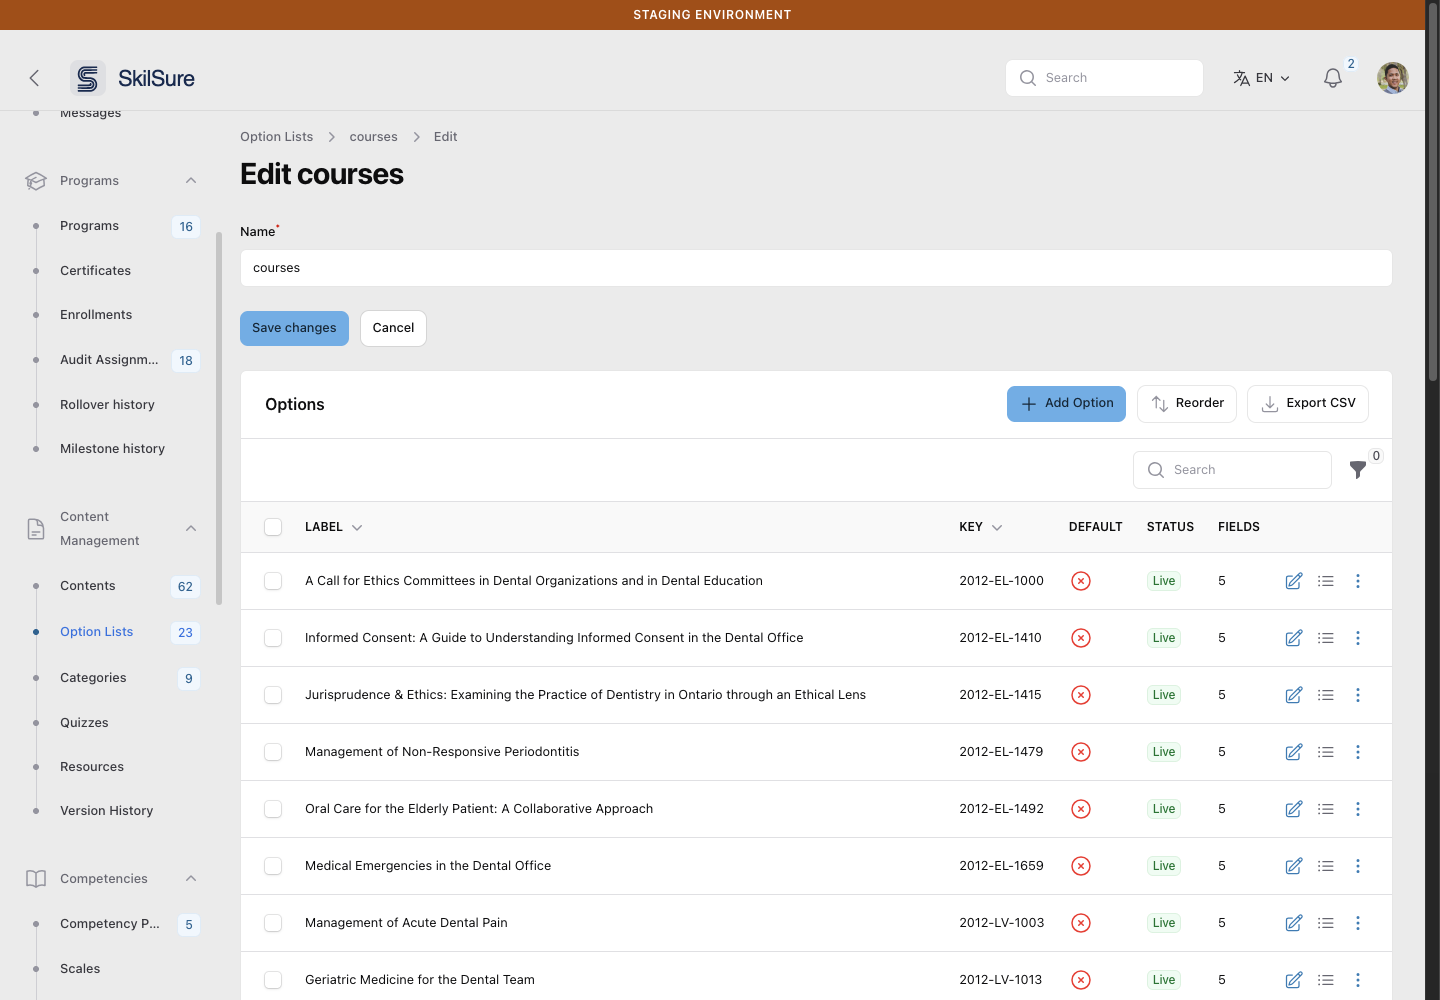Open the options filter funnel icon
The image size is (1440, 1000).
tap(1358, 470)
